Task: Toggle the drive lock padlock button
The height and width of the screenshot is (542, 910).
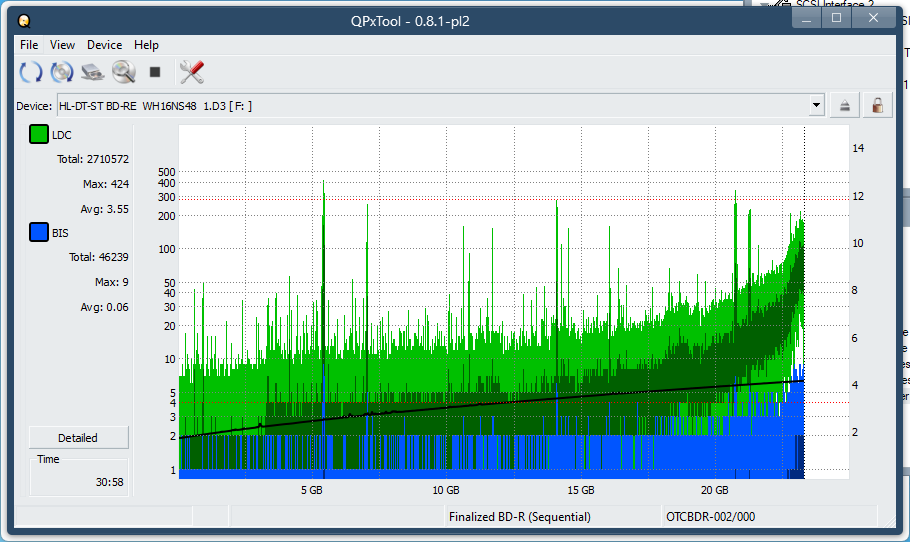Action: (878, 106)
